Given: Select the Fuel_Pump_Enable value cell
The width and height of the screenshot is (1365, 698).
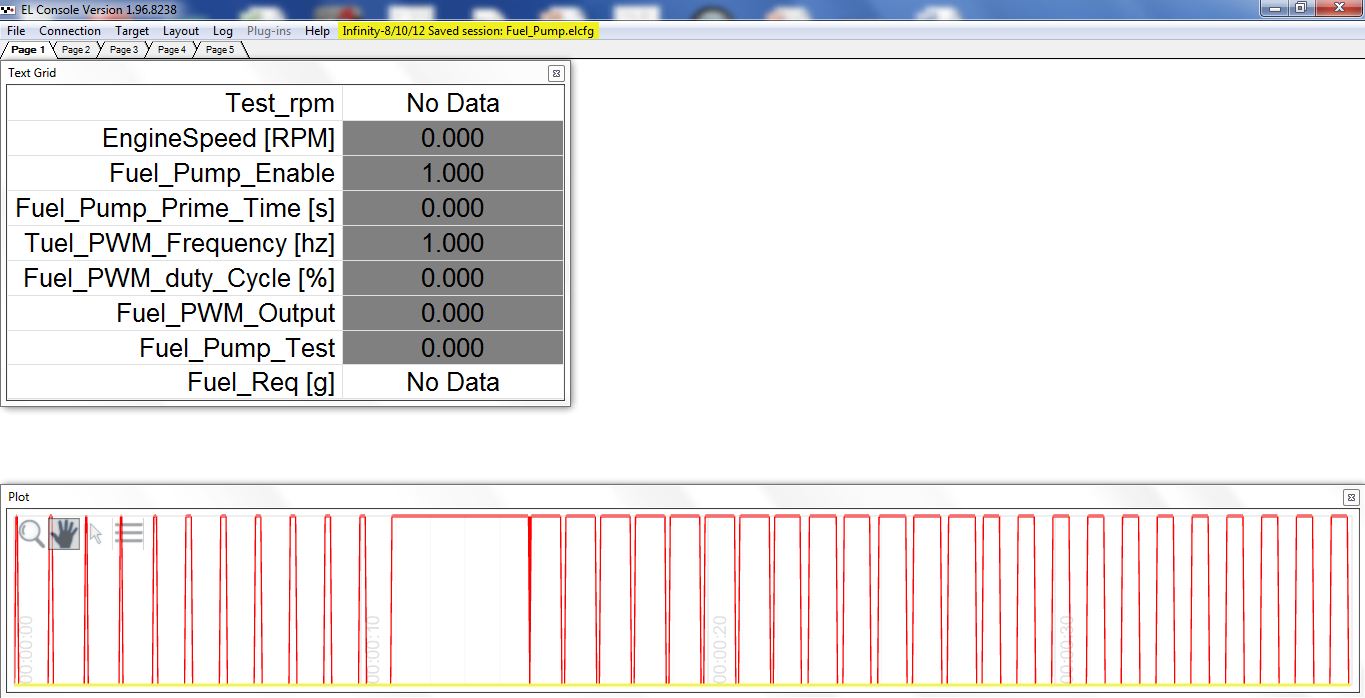Looking at the screenshot, I should (453, 173).
